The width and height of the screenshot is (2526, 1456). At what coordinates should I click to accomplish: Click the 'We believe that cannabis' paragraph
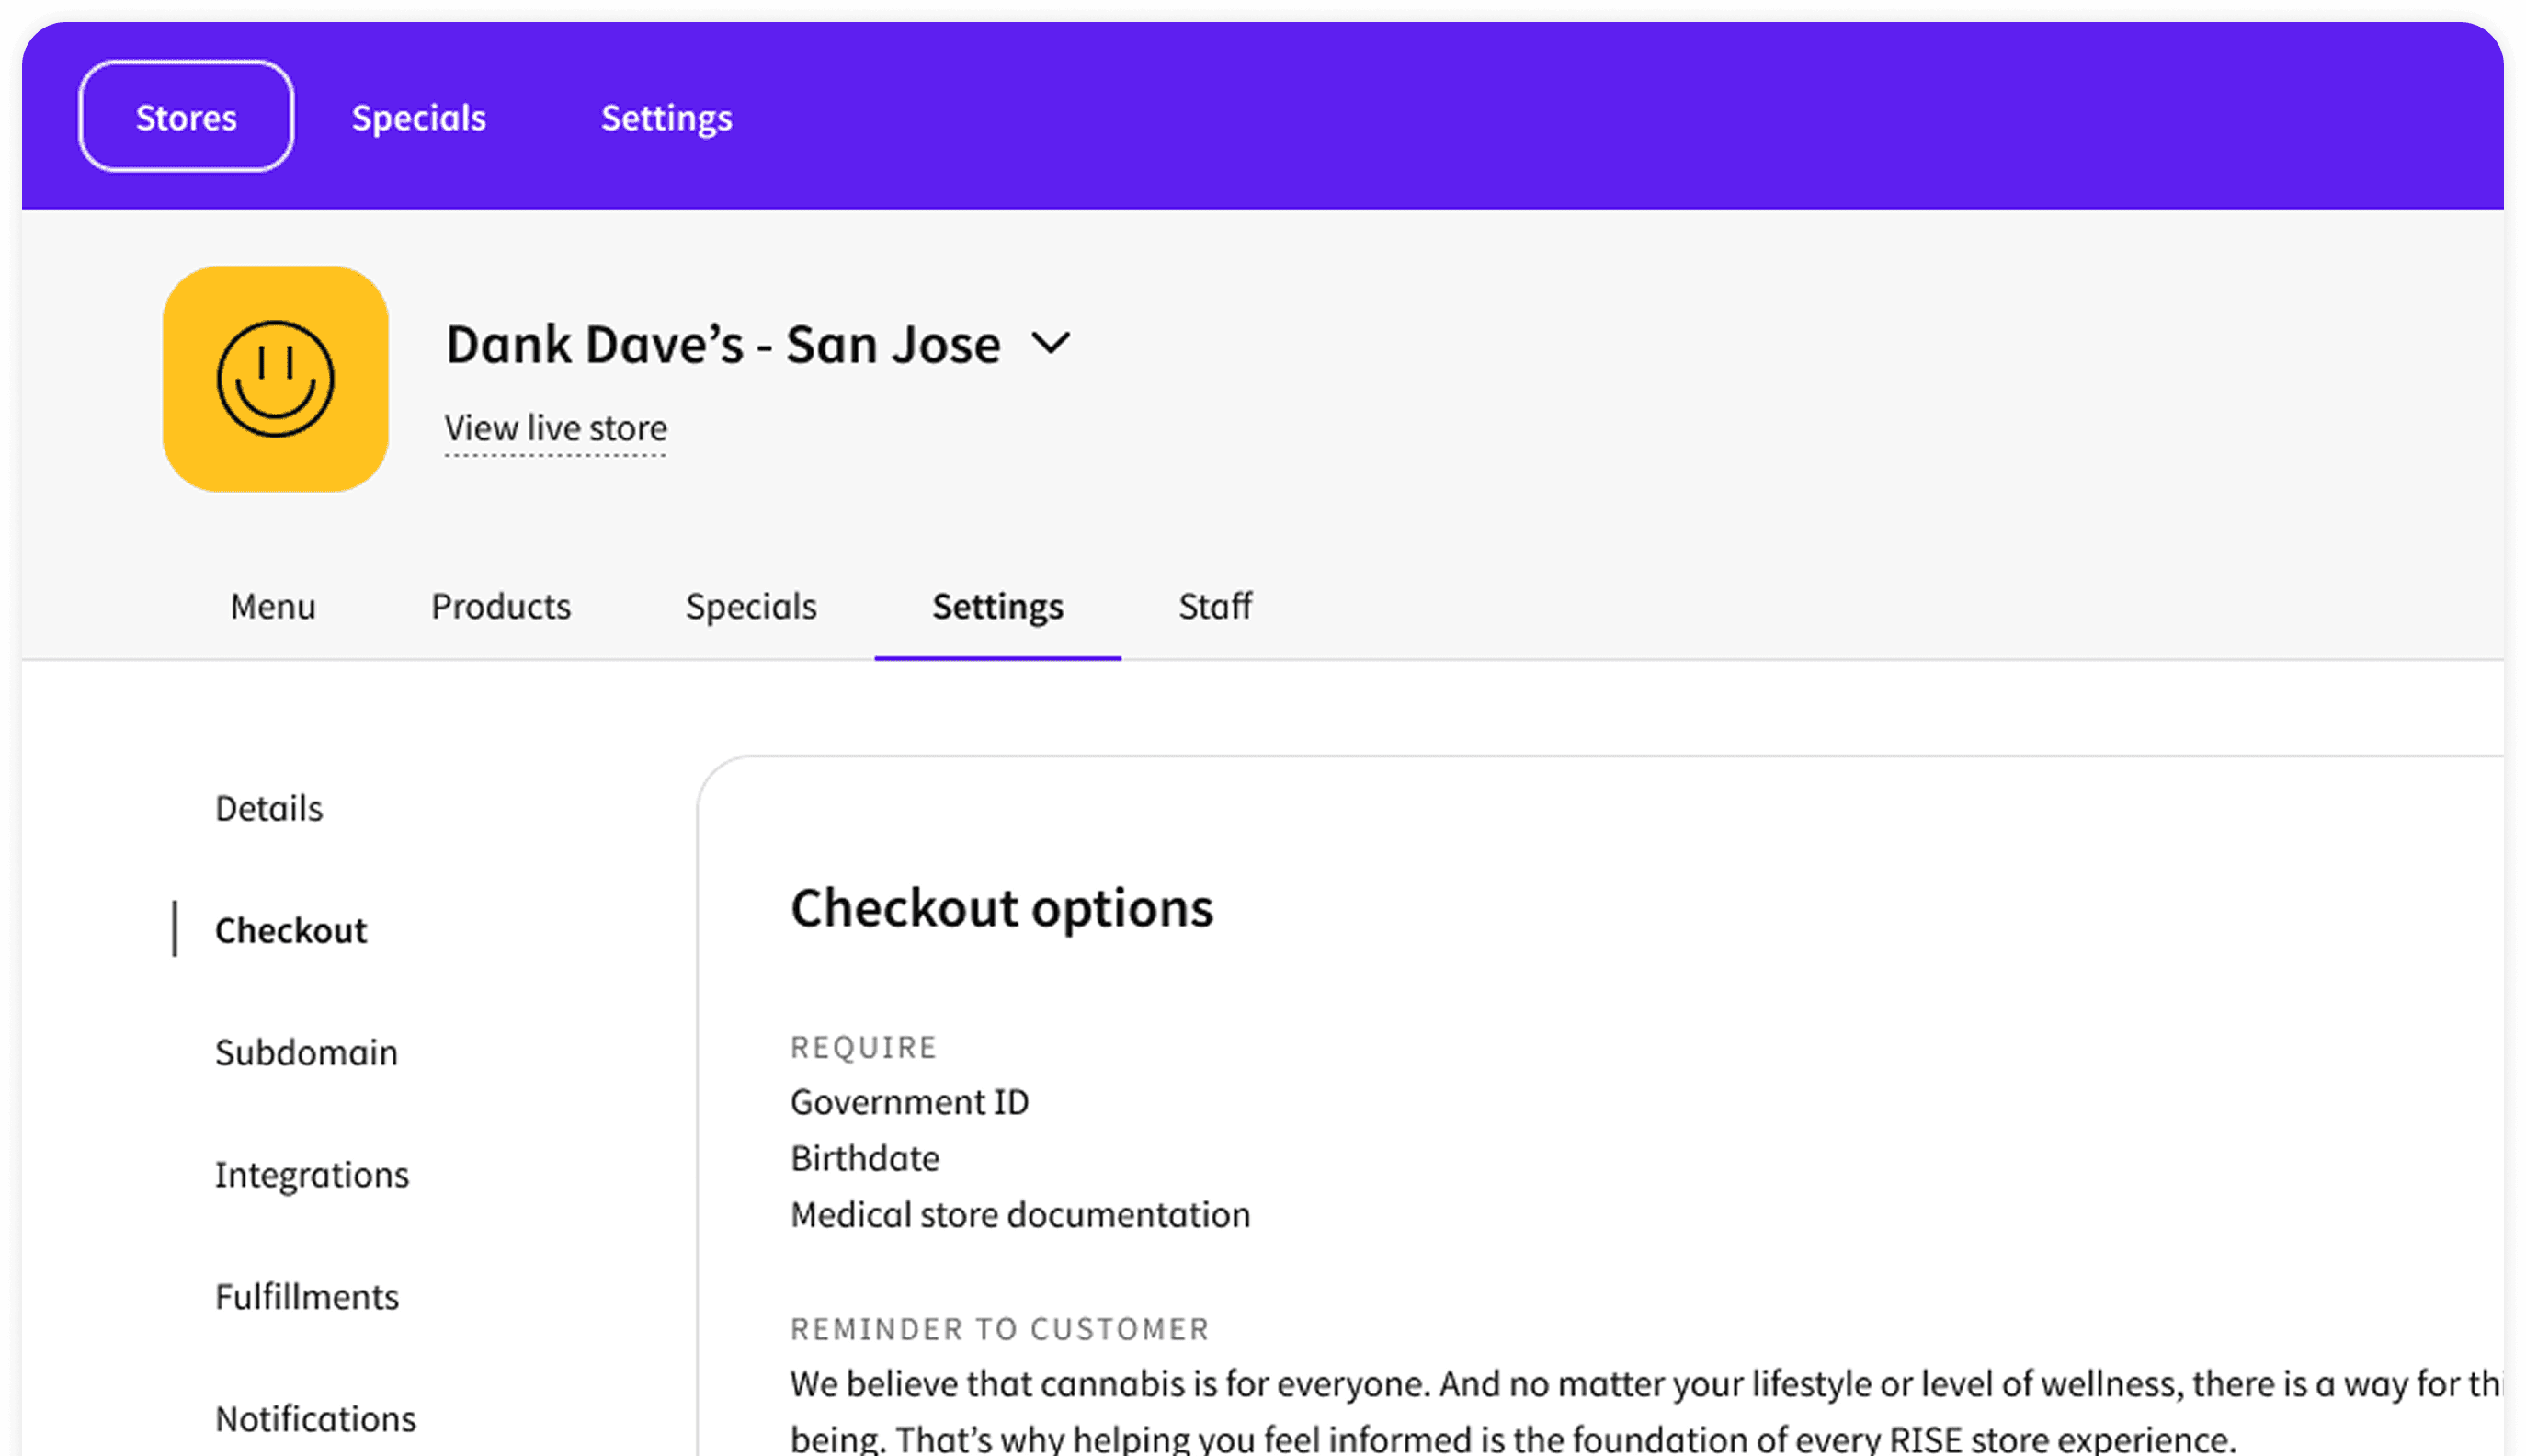[1646, 1411]
